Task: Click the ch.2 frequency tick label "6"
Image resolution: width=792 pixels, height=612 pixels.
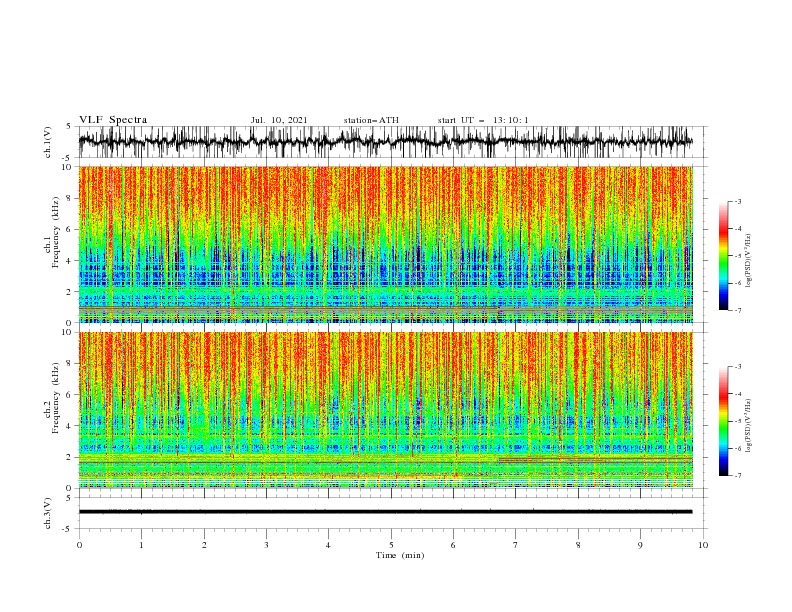Action: coord(69,395)
